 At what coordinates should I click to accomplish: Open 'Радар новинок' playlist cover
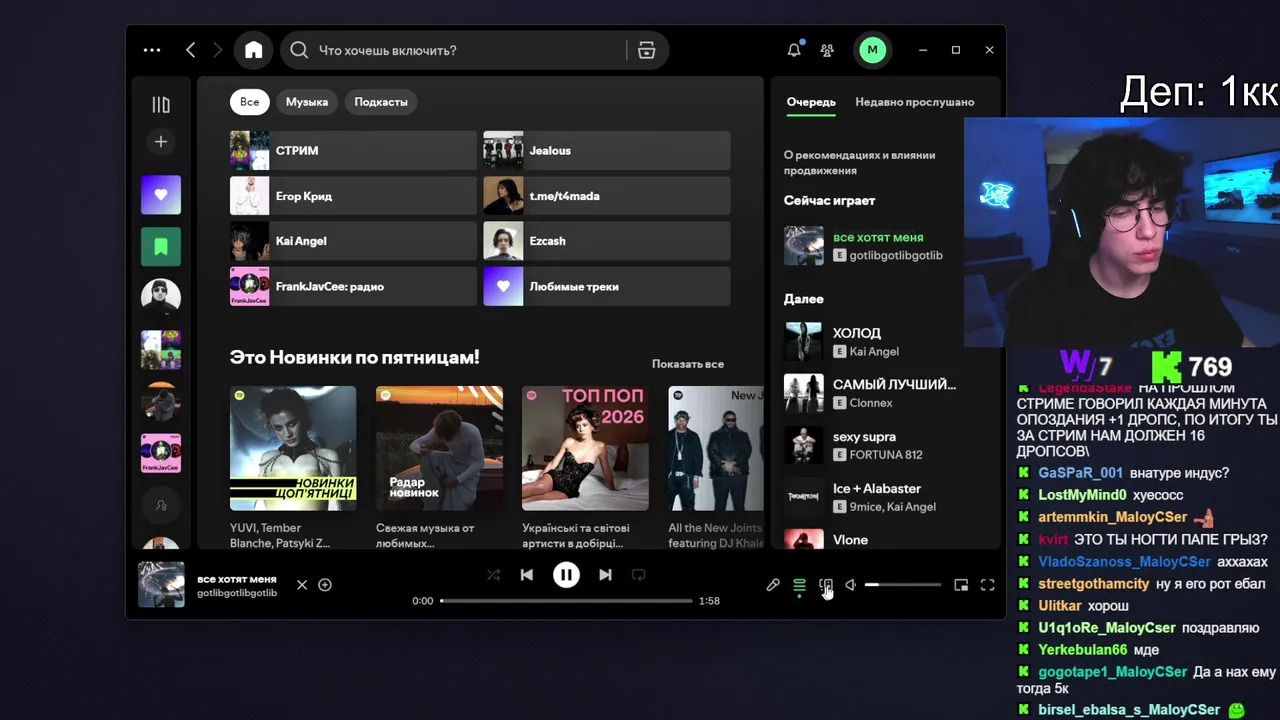pyautogui.click(x=439, y=448)
